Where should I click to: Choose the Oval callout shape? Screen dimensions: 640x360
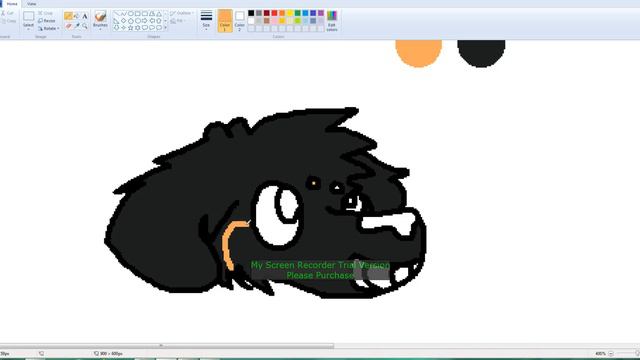click(x=151, y=28)
